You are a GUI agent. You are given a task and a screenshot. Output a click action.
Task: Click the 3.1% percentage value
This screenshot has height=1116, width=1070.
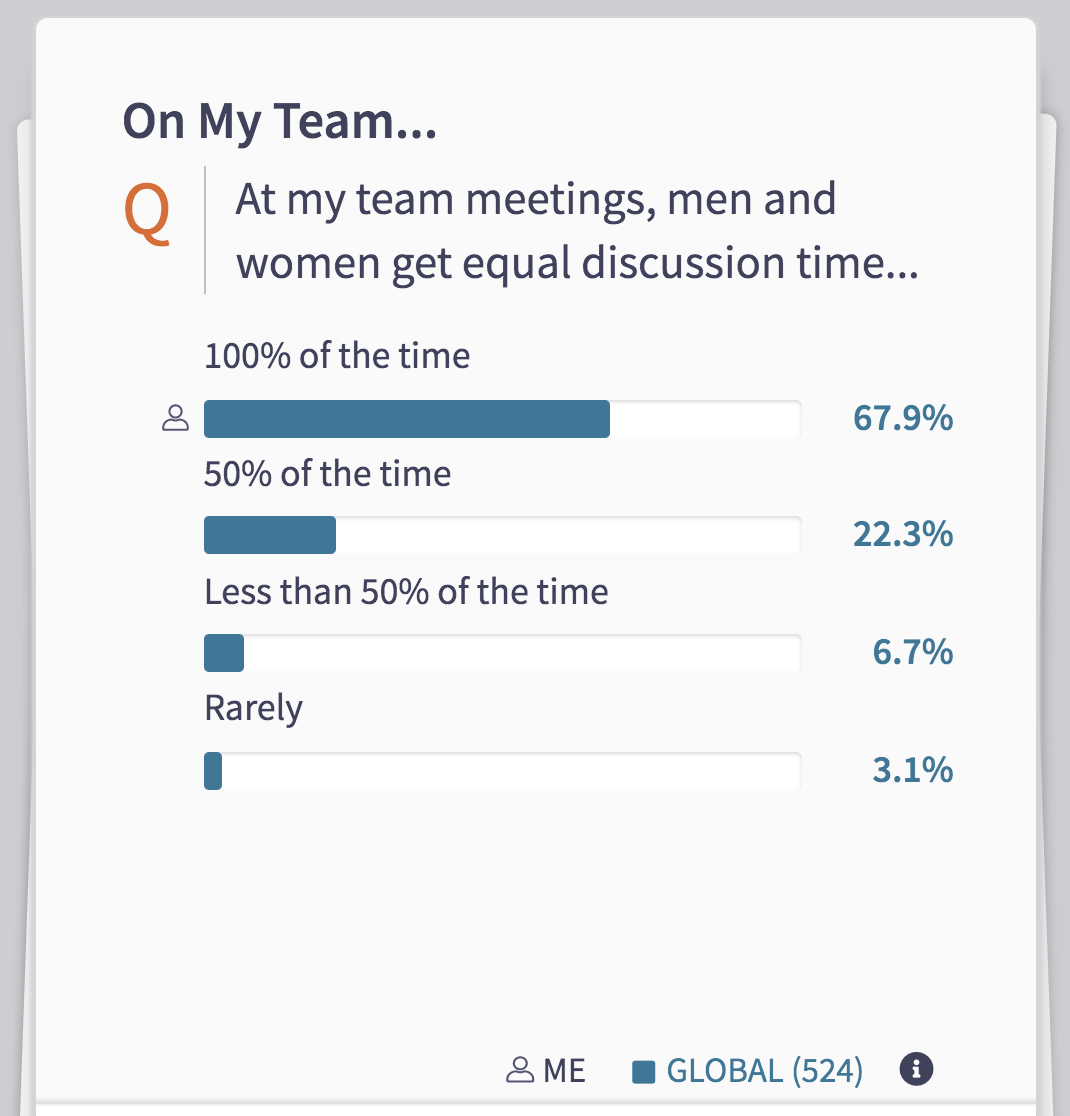point(913,770)
